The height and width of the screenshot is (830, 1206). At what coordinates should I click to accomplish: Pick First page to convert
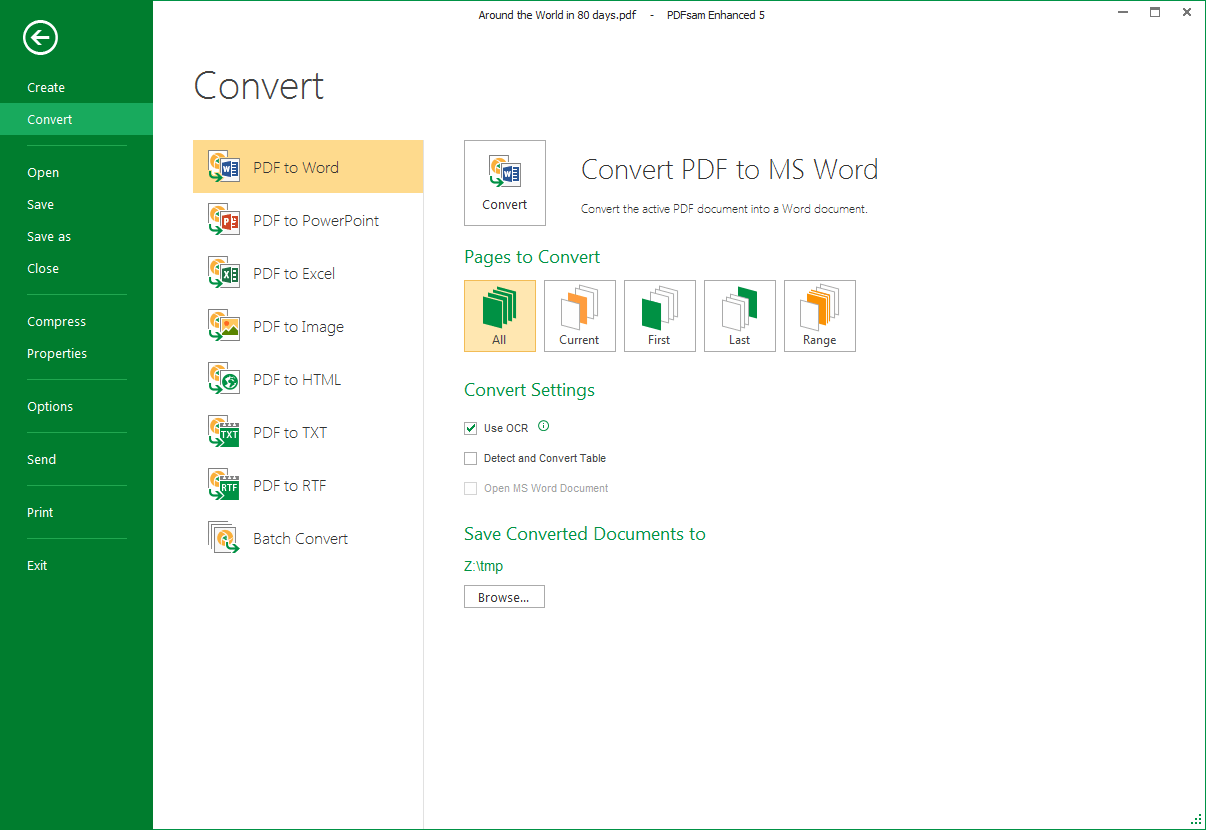[x=660, y=316]
